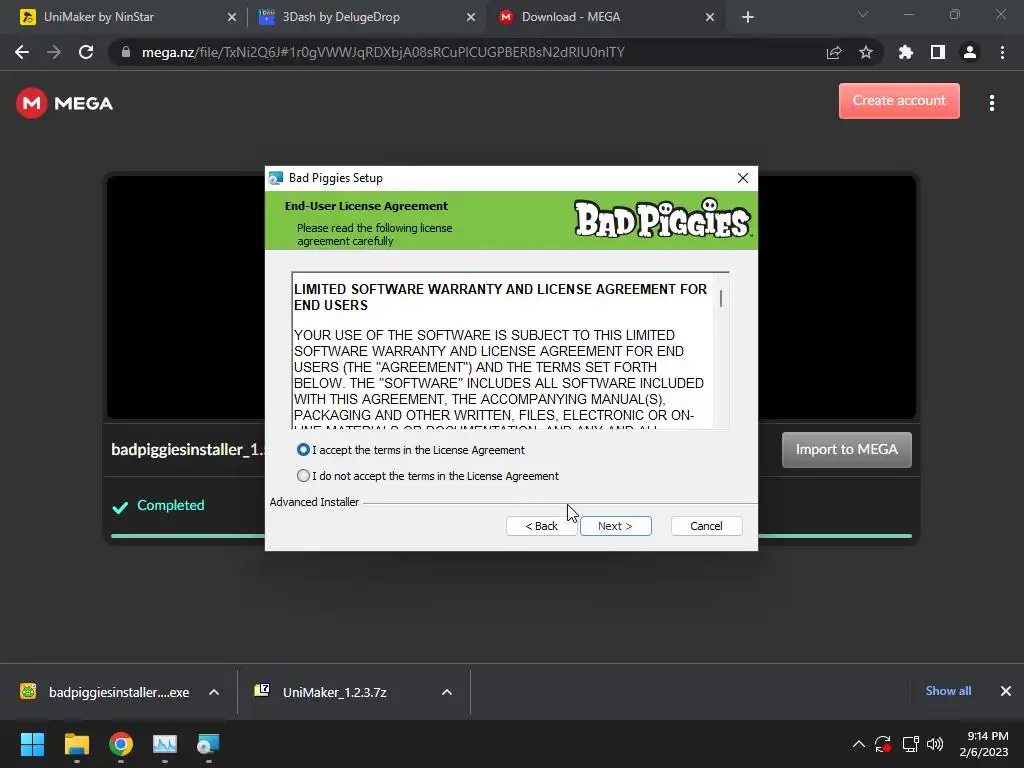Open volume control tray icon

[x=935, y=744]
